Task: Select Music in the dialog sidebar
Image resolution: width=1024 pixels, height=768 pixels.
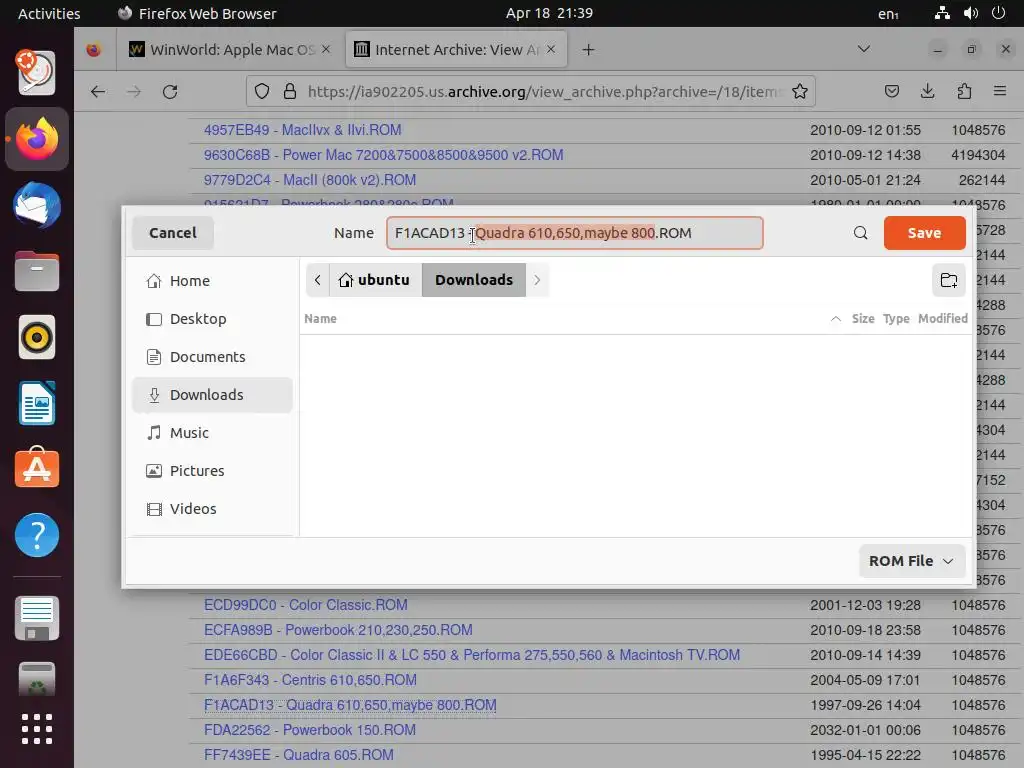Action: 212,432
